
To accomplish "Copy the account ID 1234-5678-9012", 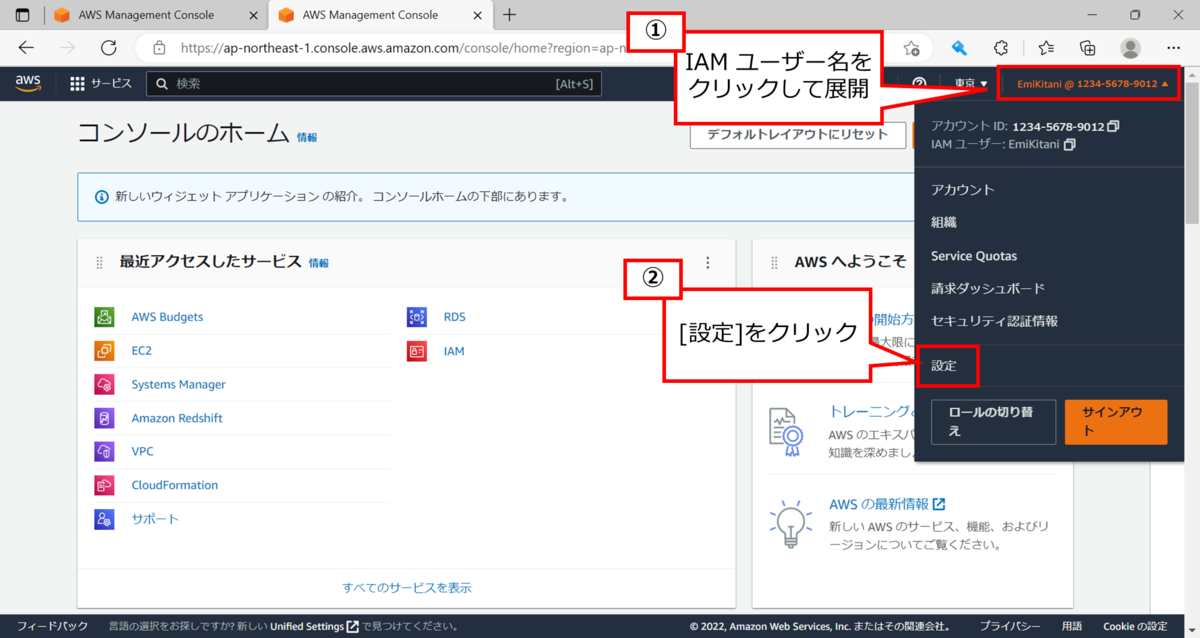I will click(1113, 127).
